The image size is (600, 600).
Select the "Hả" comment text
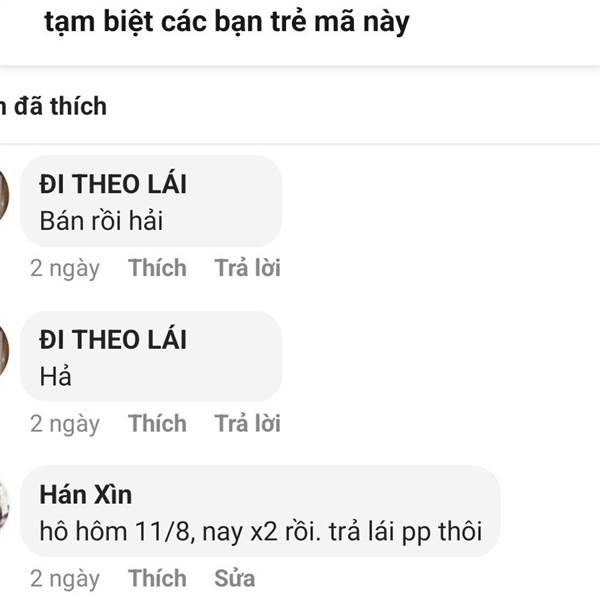[x=55, y=376]
